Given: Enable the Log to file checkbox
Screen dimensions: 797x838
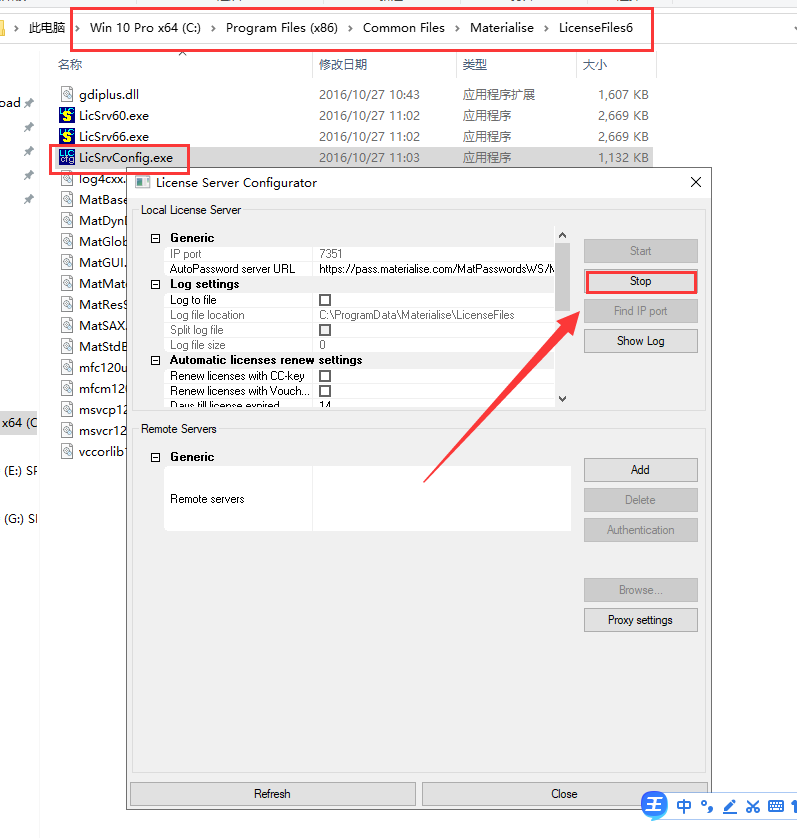Looking at the screenshot, I should (x=324, y=300).
